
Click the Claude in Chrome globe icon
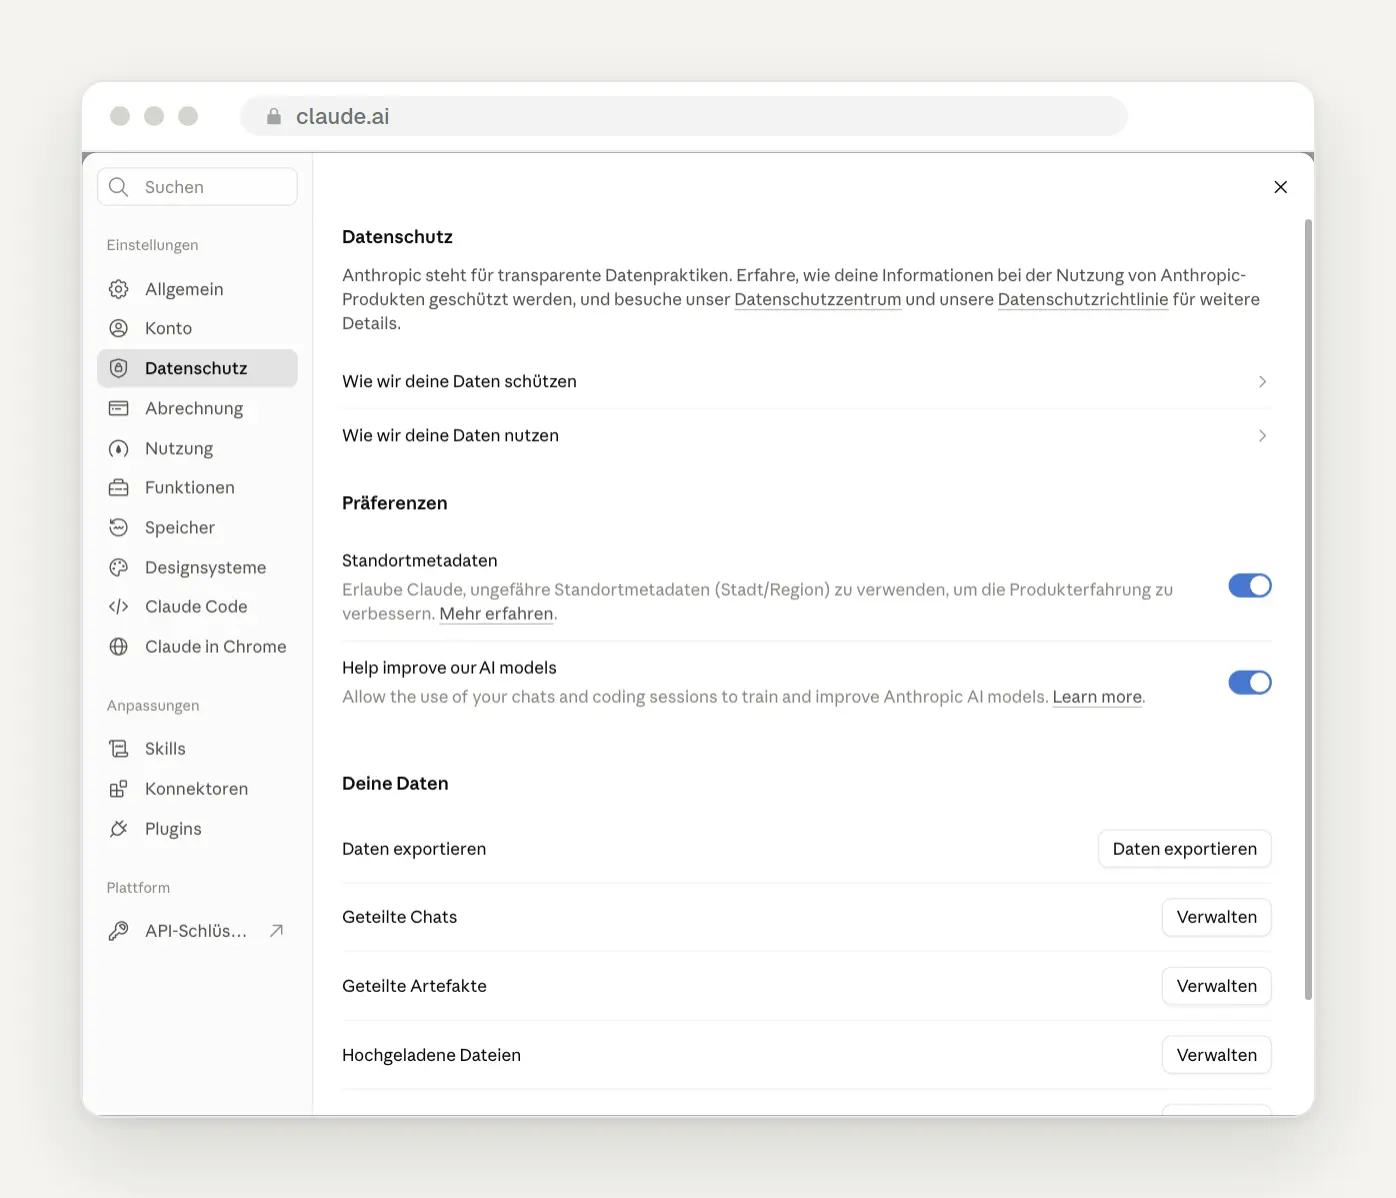pyautogui.click(x=118, y=646)
